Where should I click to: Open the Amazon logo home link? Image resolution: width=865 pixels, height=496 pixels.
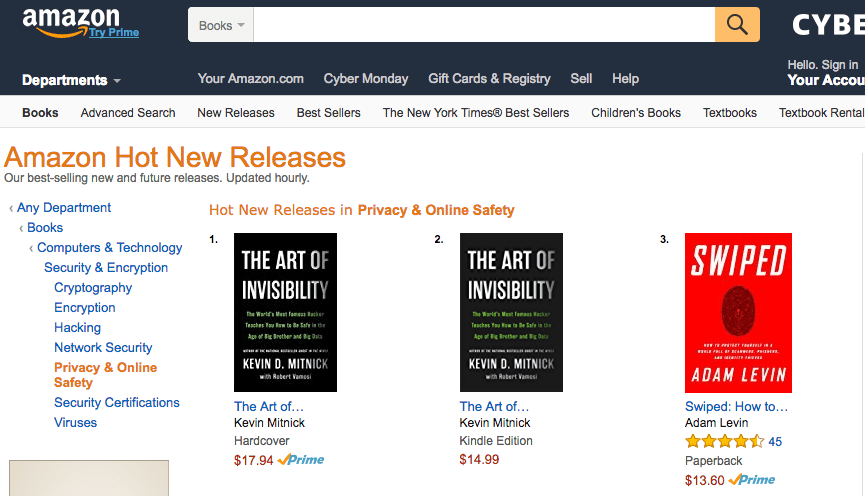[x=71, y=22]
